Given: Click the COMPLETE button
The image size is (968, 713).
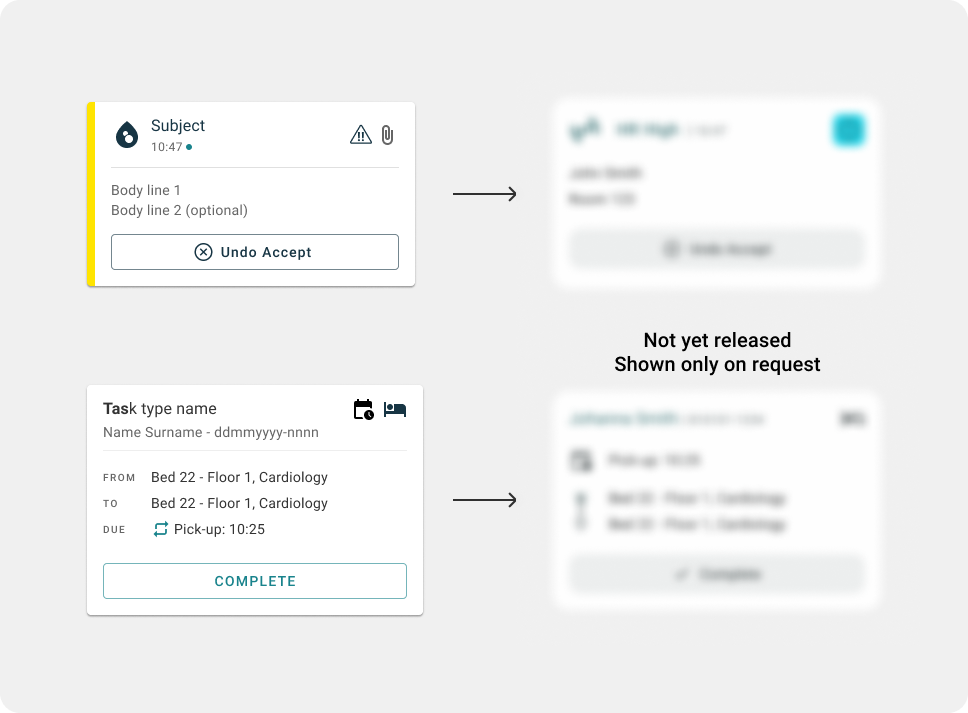Looking at the screenshot, I should click(255, 581).
